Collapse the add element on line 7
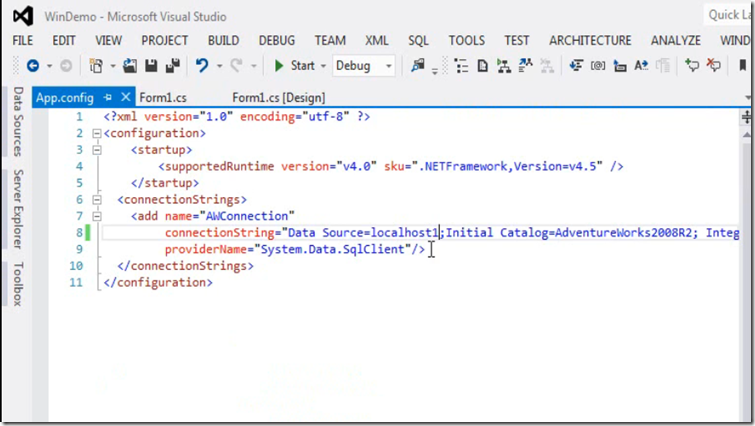 pyautogui.click(x=97, y=216)
